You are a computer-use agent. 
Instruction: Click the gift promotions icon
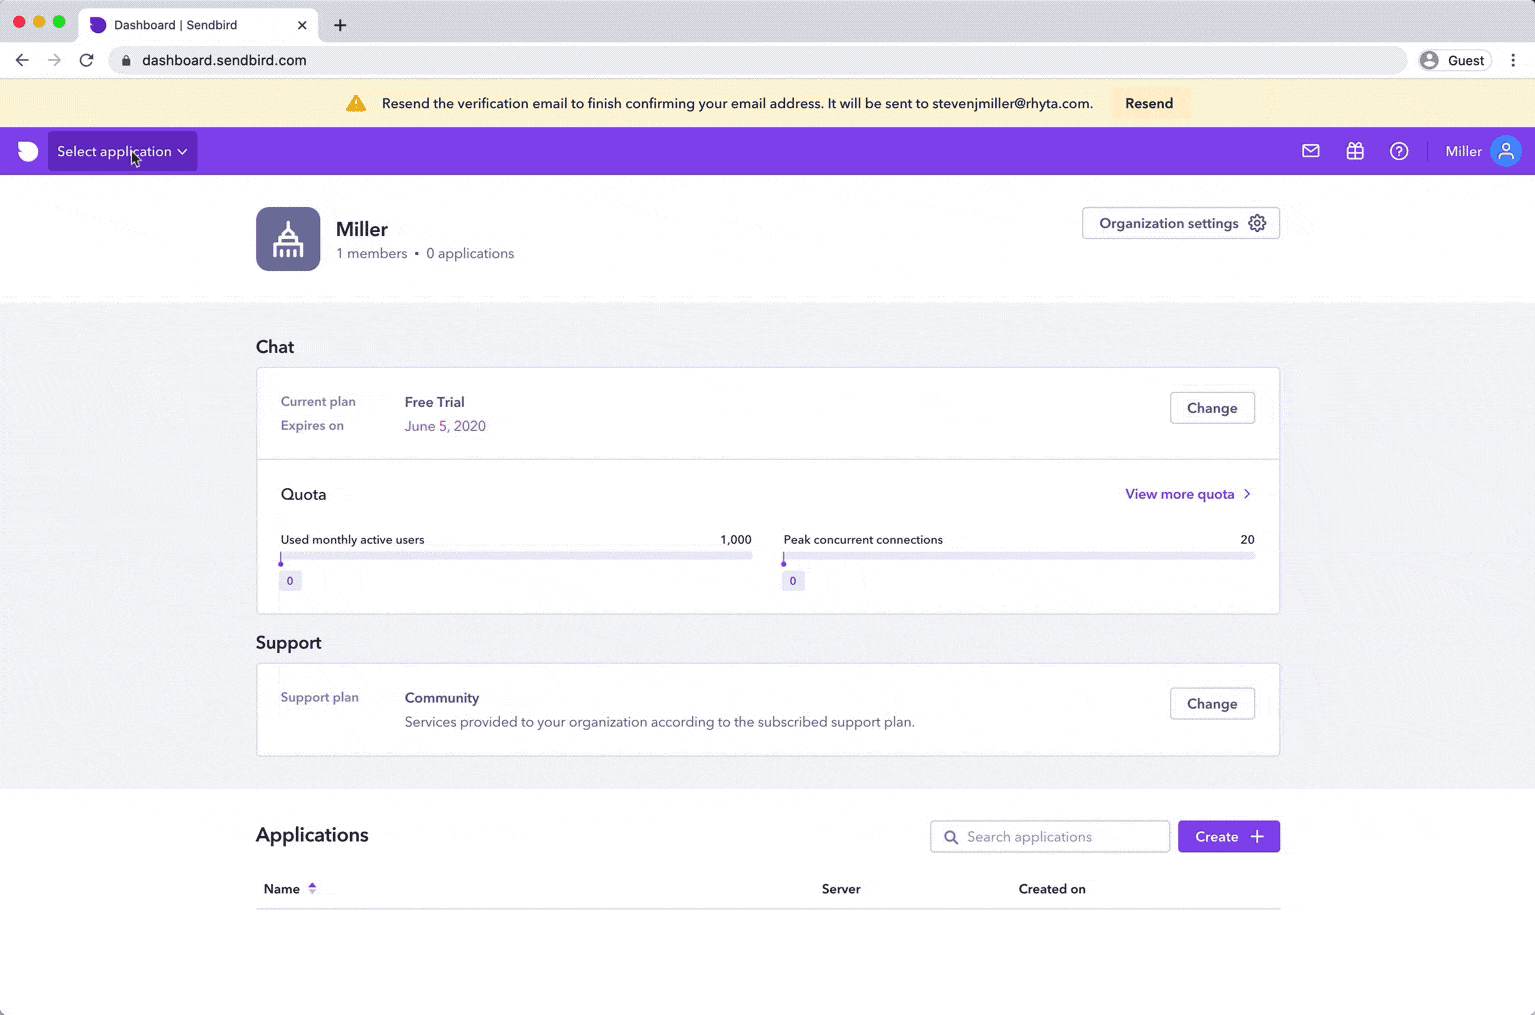pyautogui.click(x=1355, y=151)
